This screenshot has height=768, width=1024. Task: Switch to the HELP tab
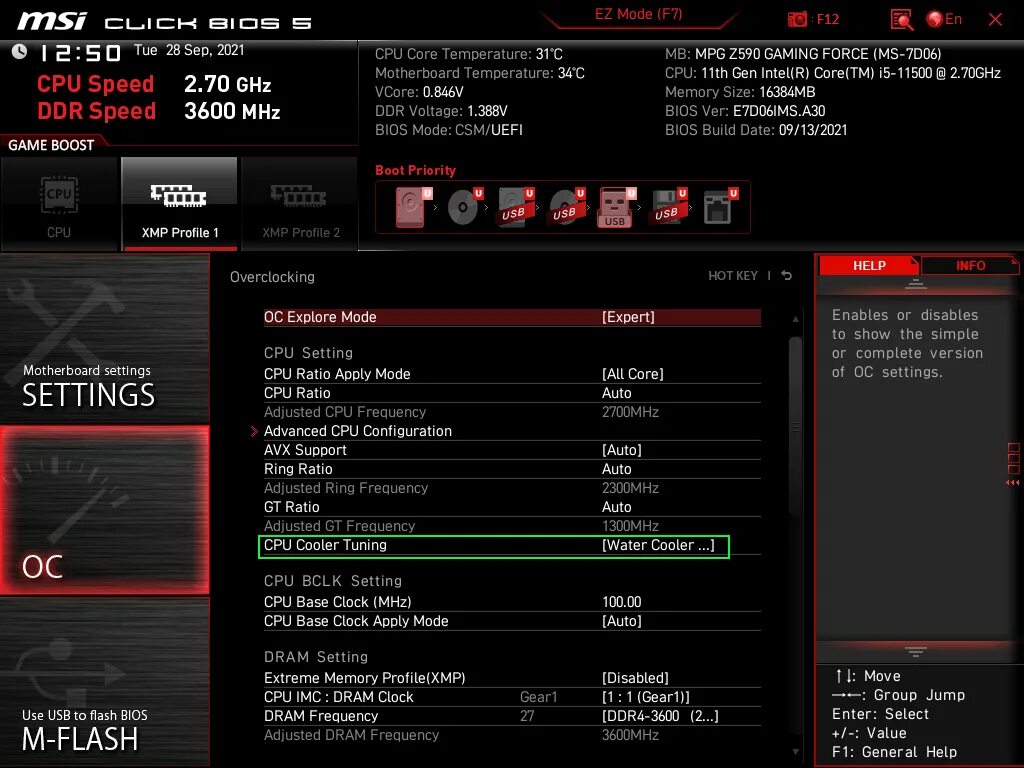pyautogui.click(x=869, y=266)
